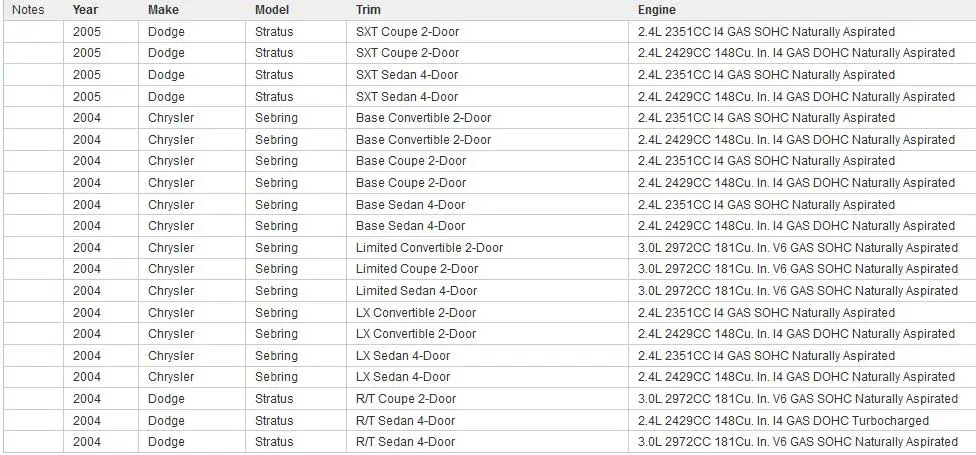Click the Model column header
The image size is (976, 455).
271,10
